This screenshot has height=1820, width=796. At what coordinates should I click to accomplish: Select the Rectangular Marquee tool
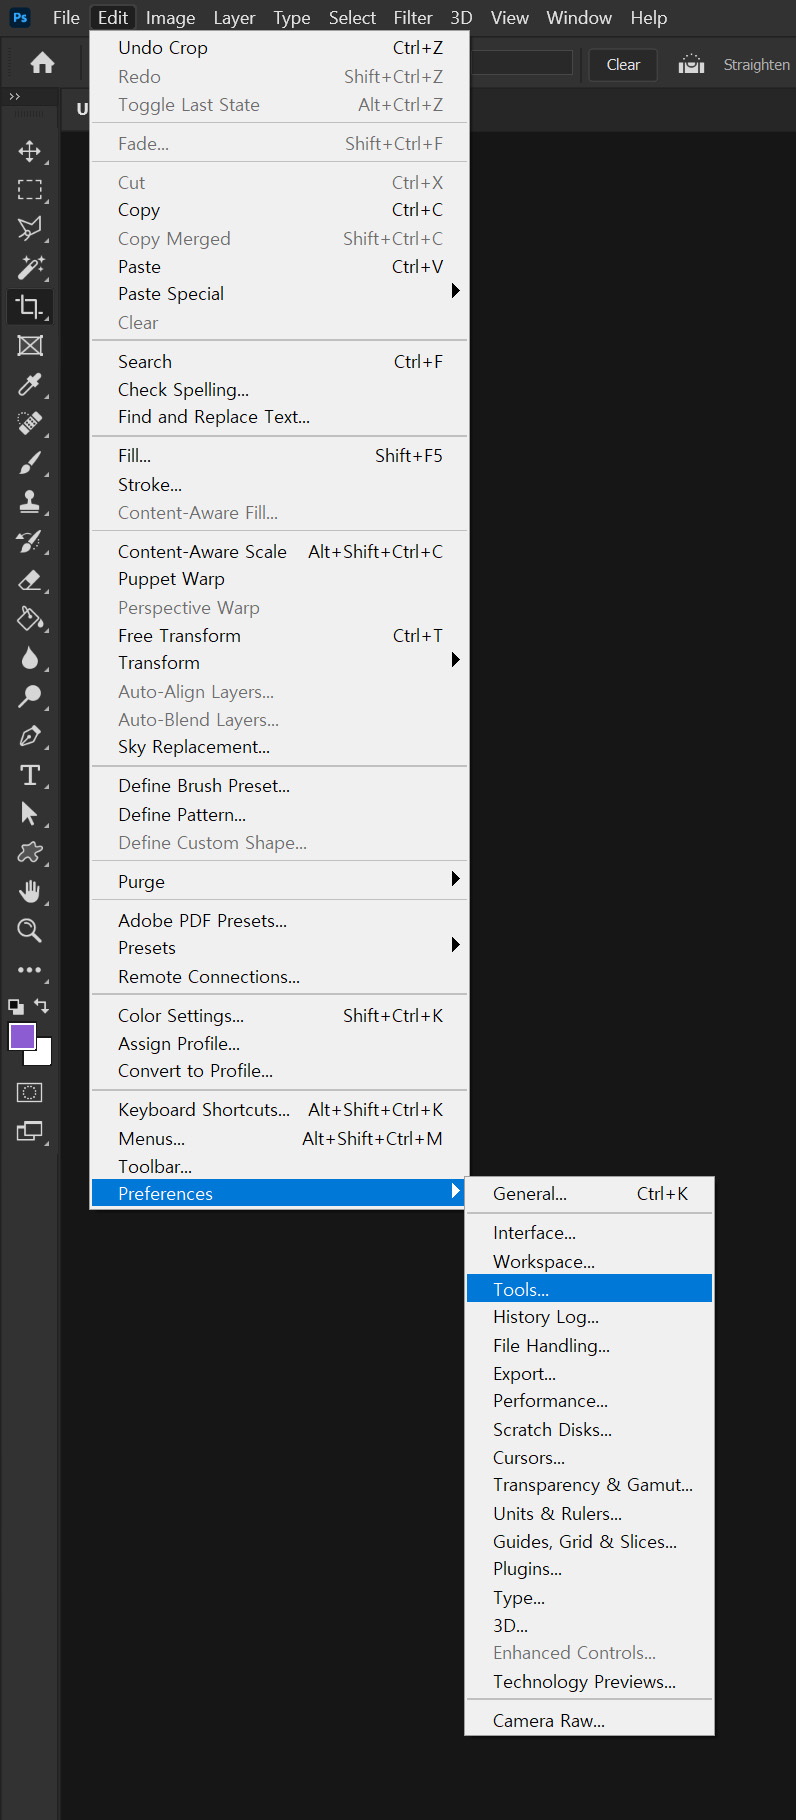tap(30, 190)
